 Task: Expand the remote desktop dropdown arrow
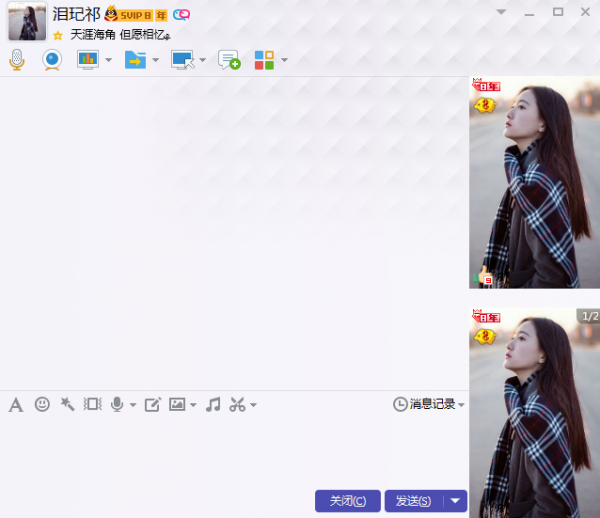[203, 60]
